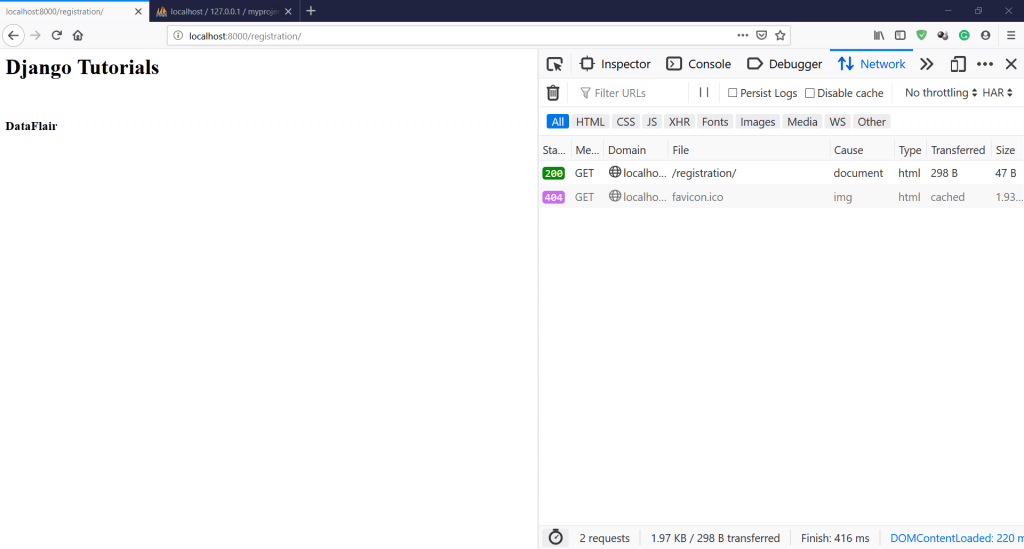1024x549 pixels.
Task: Show site information icon in address bar
Action: pyautogui.click(x=178, y=36)
